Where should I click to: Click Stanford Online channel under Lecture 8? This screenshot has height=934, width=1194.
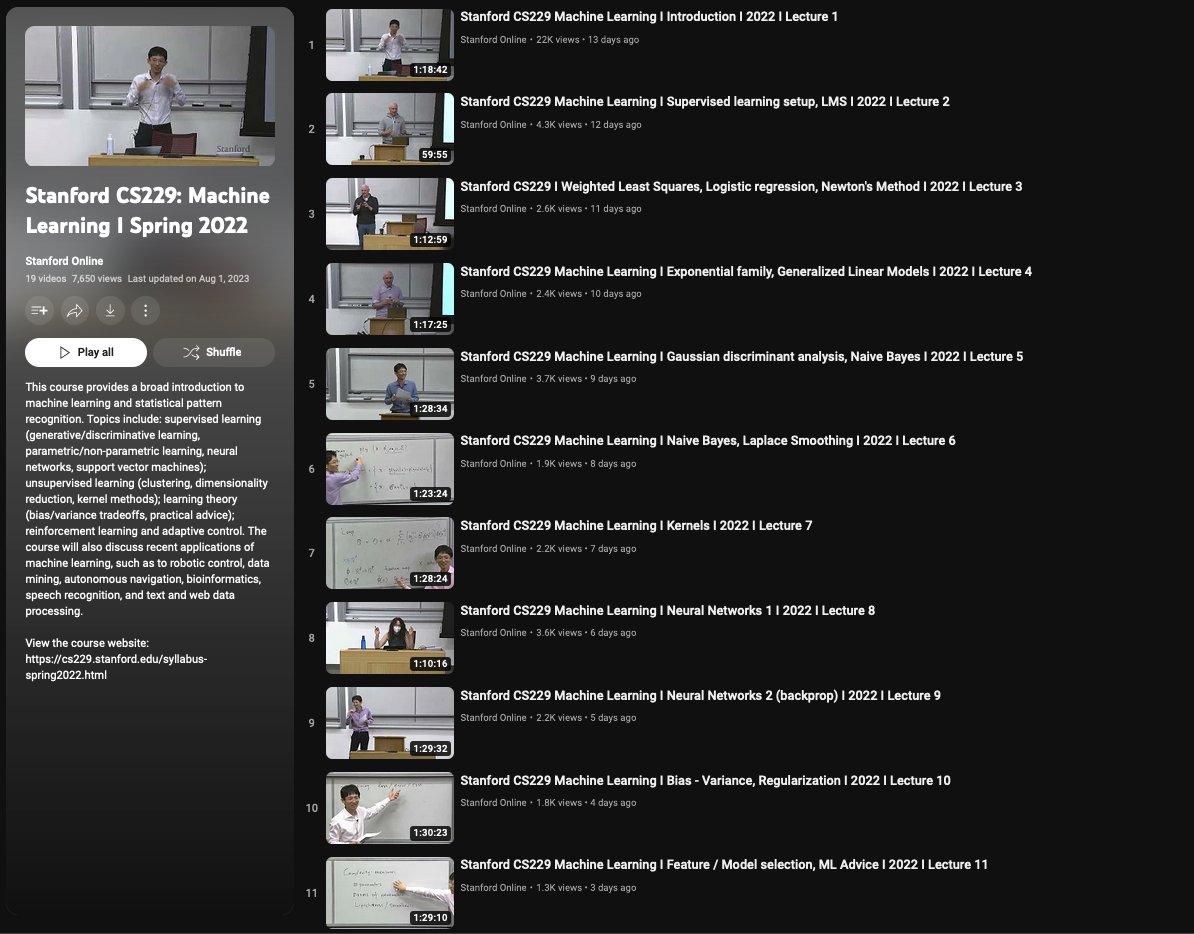(493, 633)
